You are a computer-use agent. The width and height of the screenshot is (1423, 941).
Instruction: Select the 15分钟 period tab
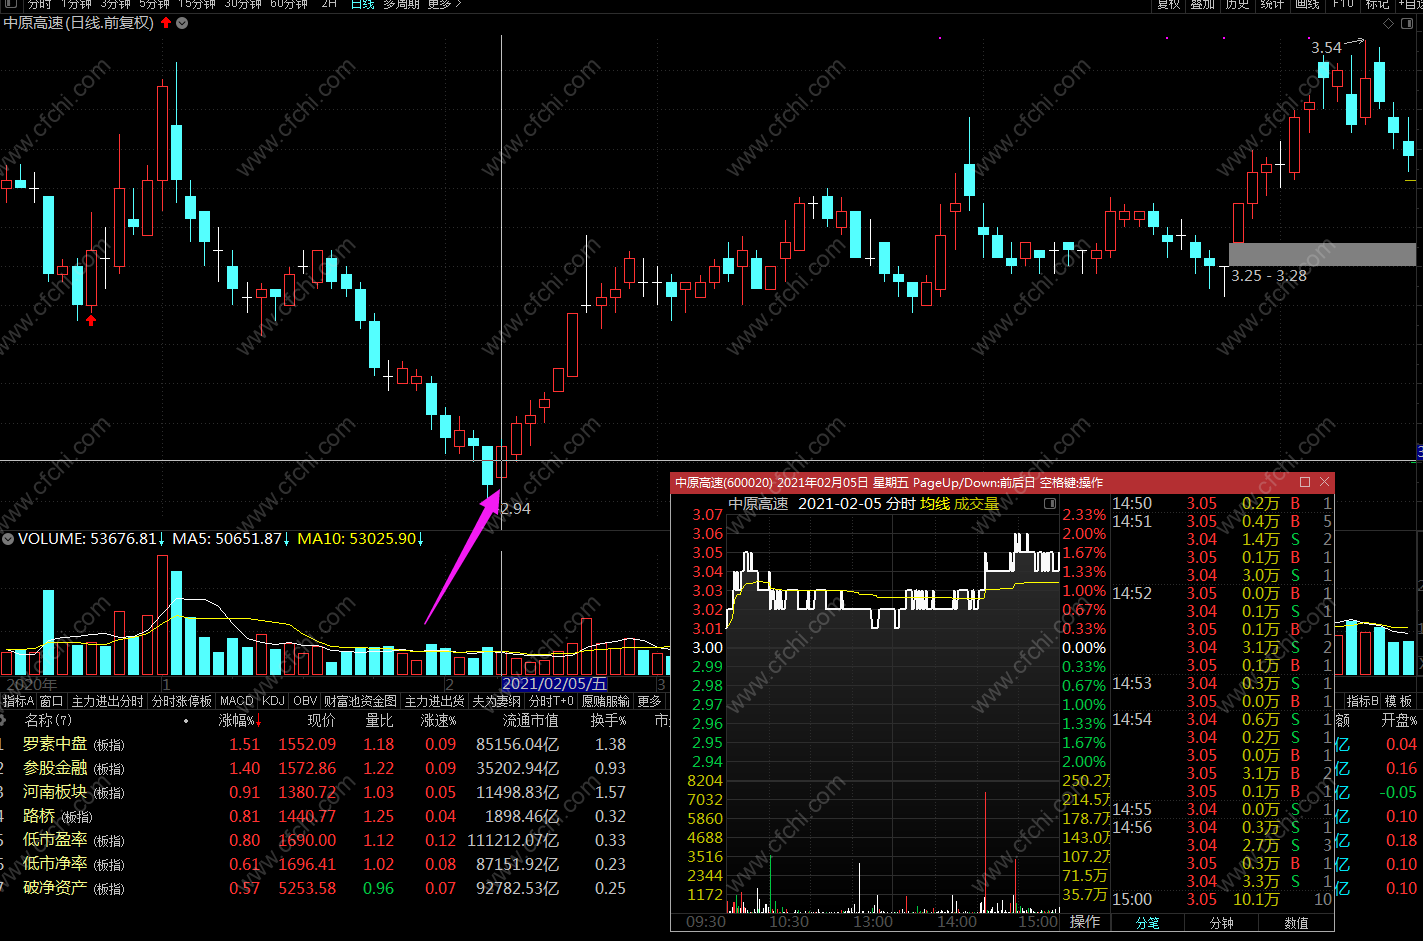pos(197,4)
